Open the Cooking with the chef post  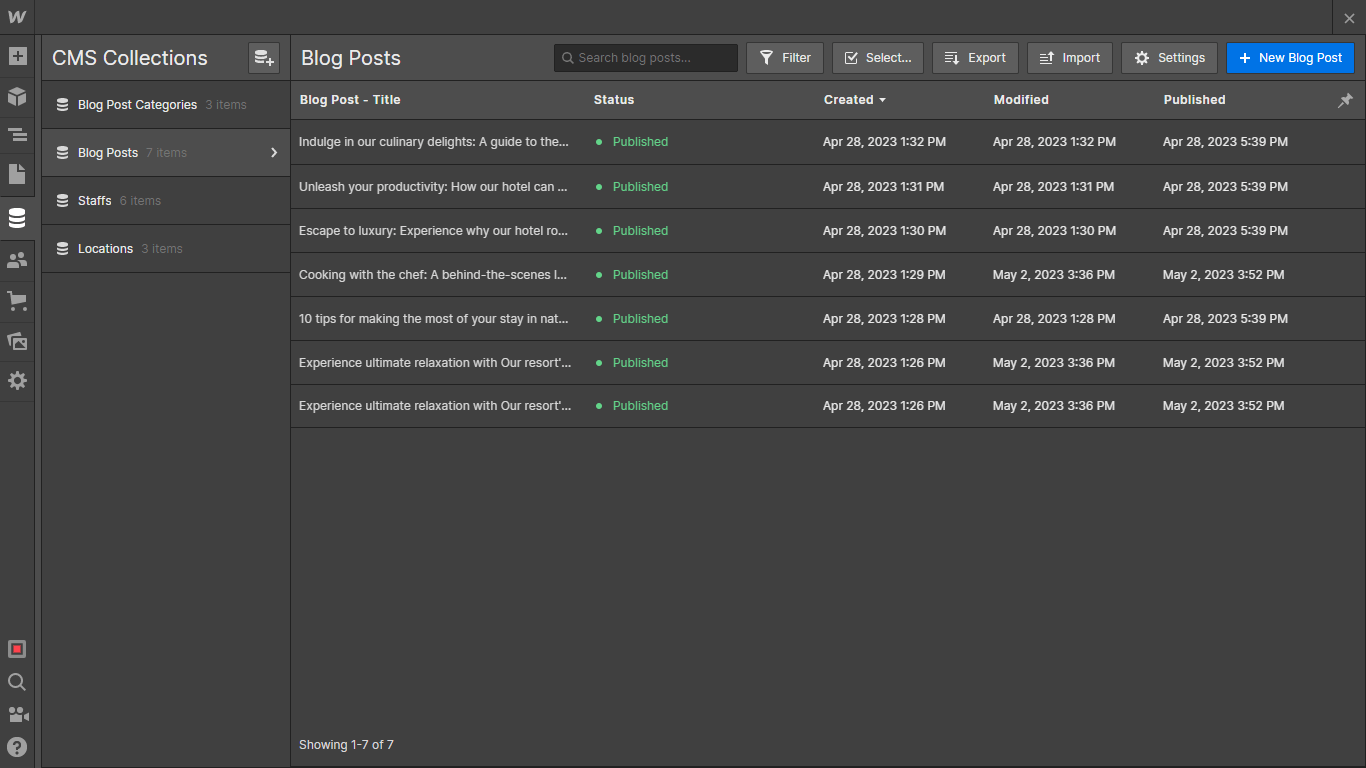433,274
